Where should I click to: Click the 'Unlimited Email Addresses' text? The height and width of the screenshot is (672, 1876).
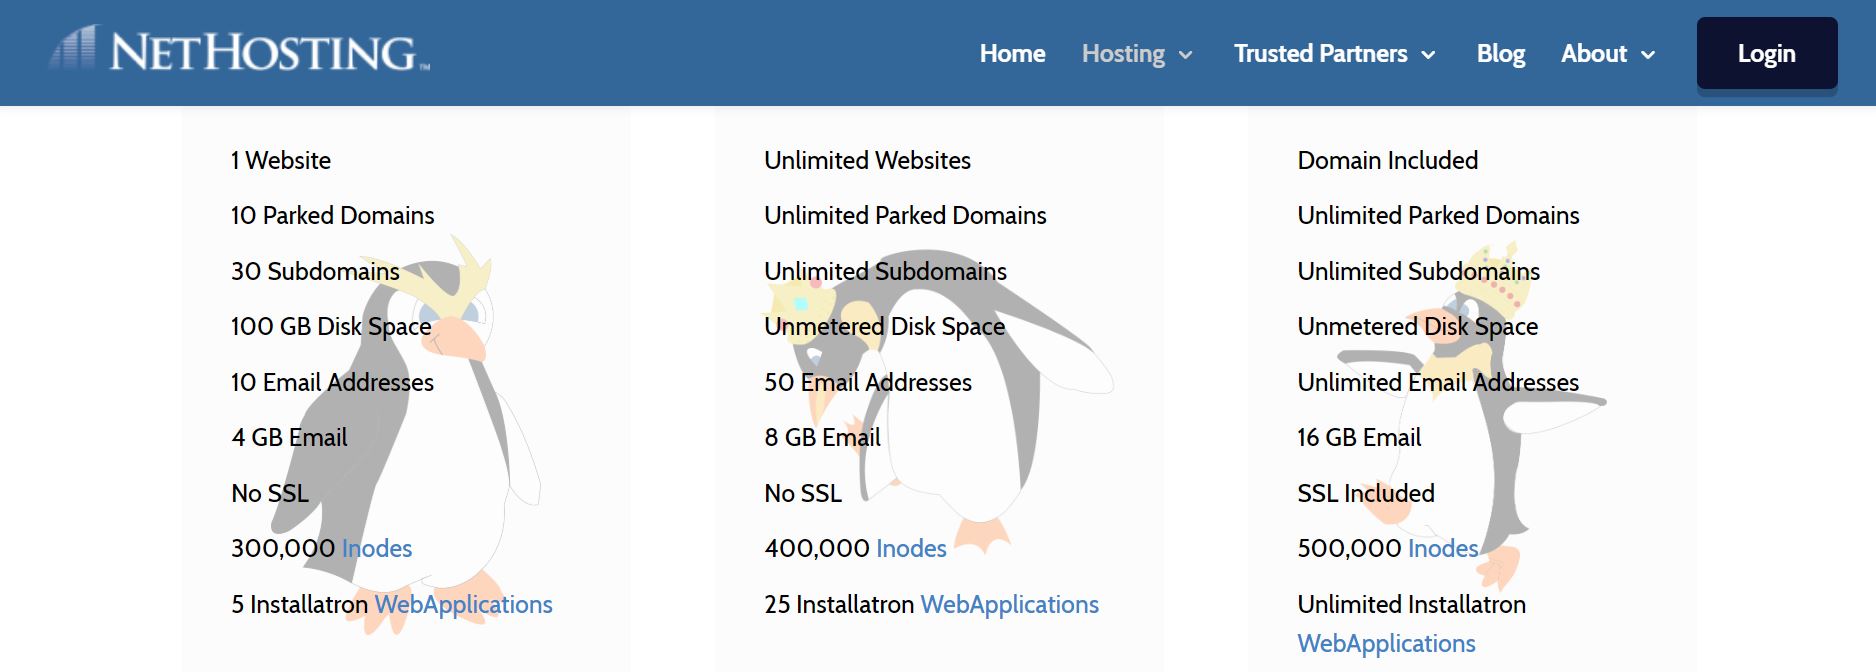click(1438, 382)
